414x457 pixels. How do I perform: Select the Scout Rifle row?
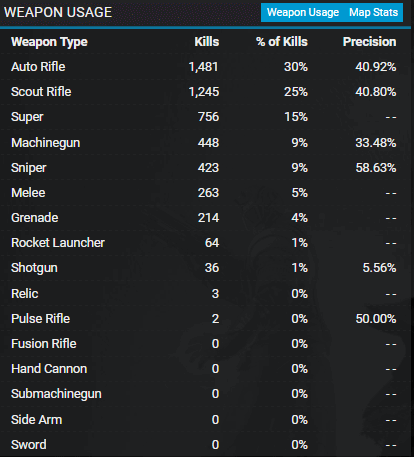pyautogui.click(x=205, y=92)
